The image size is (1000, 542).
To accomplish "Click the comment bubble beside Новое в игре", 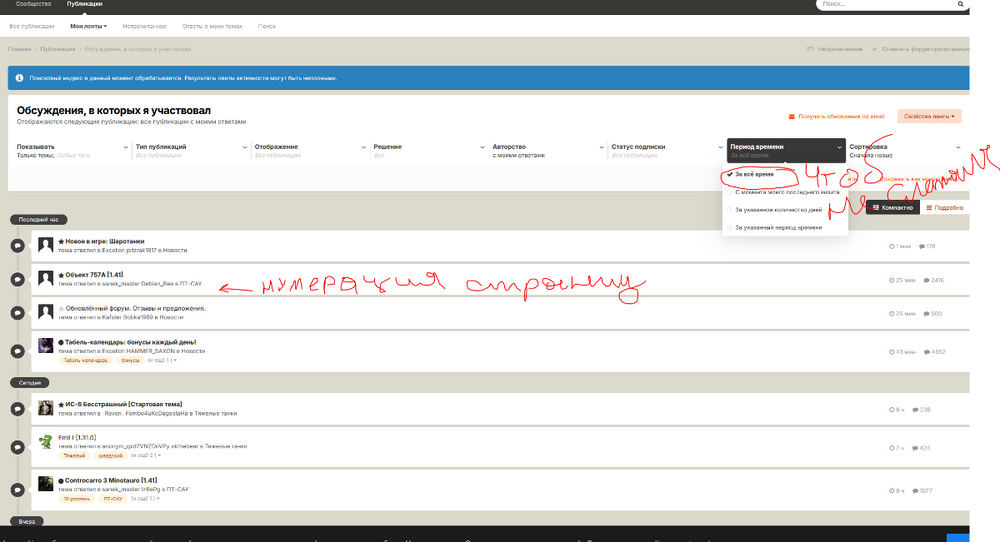I will tap(18, 245).
